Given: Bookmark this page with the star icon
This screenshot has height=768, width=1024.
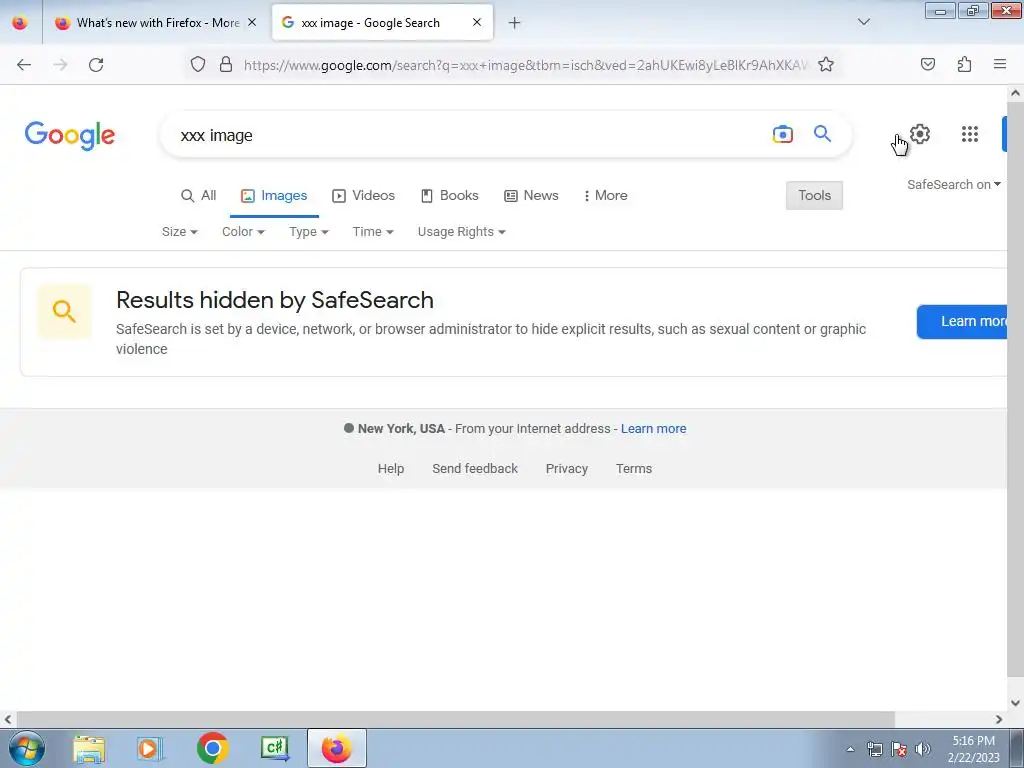Looking at the screenshot, I should click(825, 64).
